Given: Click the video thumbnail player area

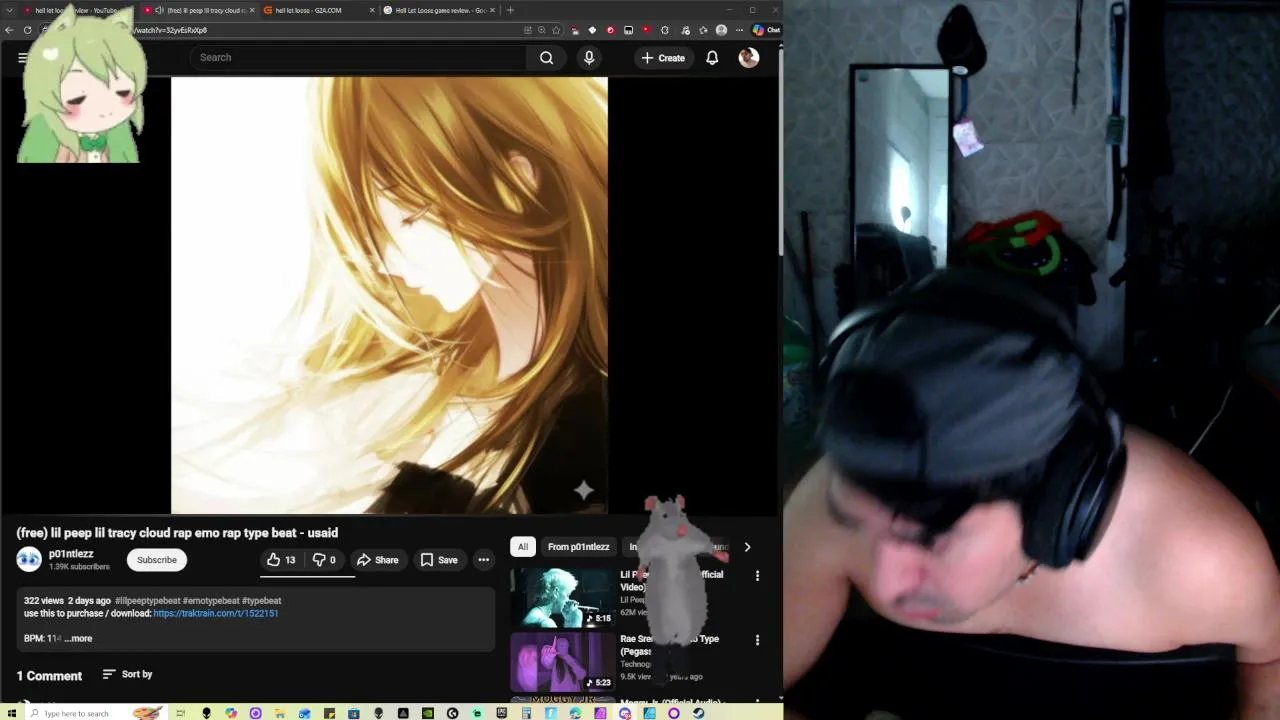Looking at the screenshot, I should 389,296.
